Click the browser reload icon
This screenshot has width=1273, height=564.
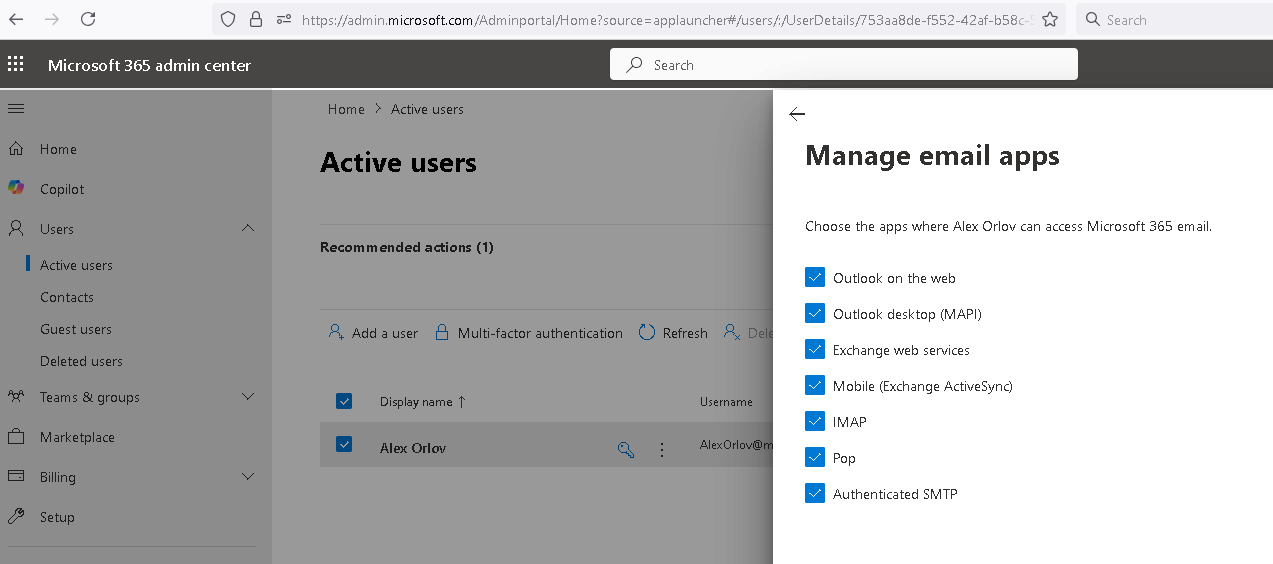tap(88, 19)
